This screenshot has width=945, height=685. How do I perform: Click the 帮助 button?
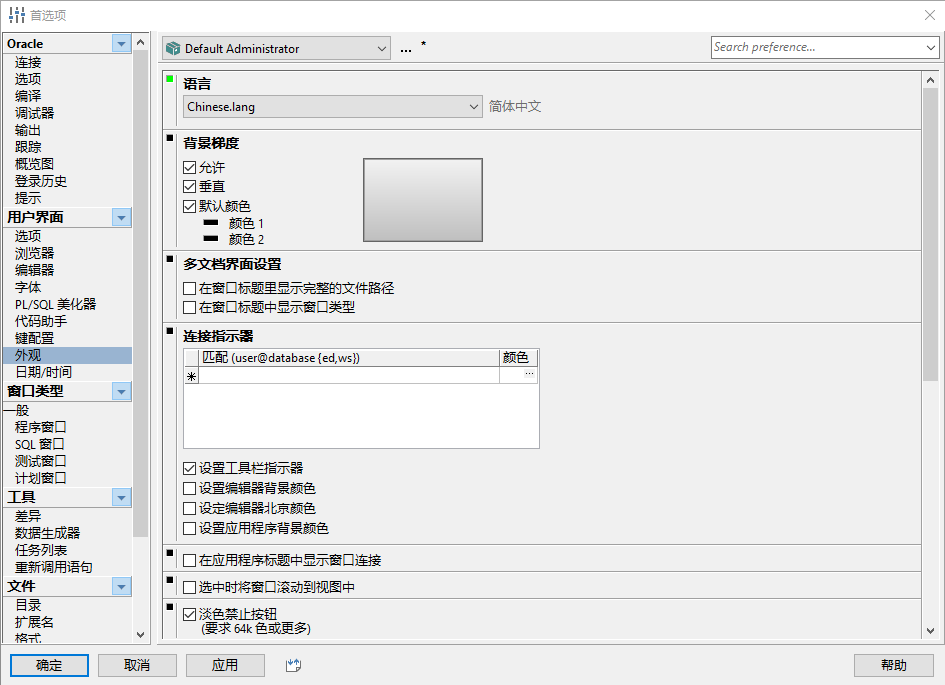pos(893,665)
